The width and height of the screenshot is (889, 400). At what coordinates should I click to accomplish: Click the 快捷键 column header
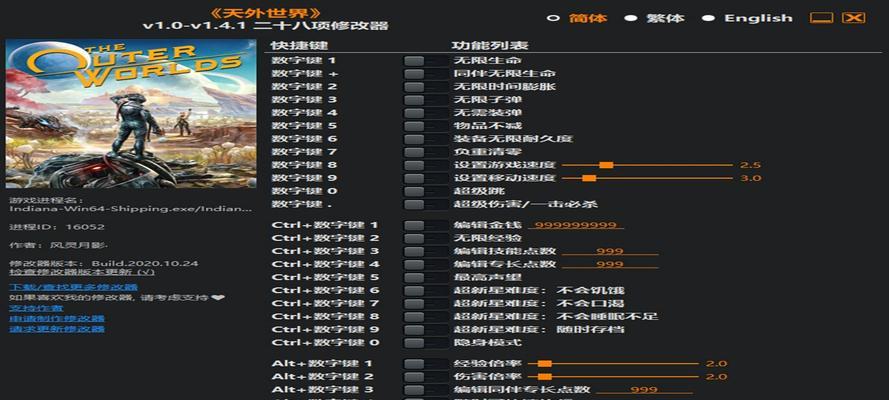pos(299,45)
